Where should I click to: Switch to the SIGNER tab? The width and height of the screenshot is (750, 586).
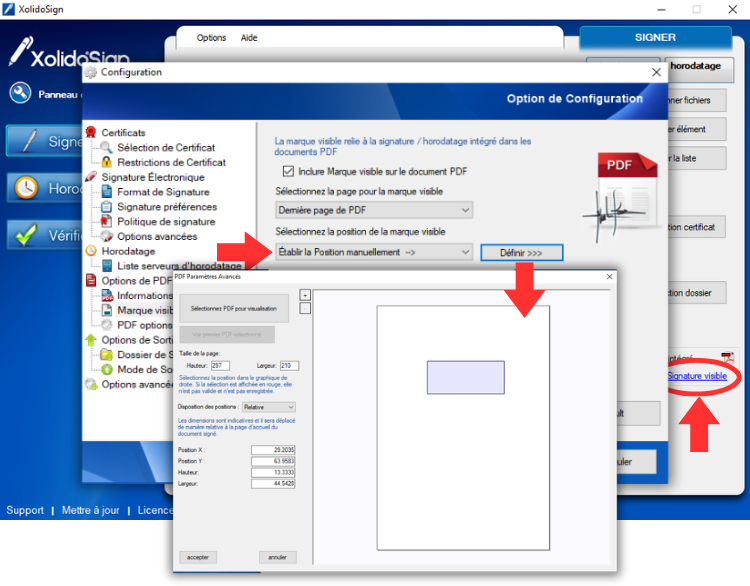(x=655, y=37)
